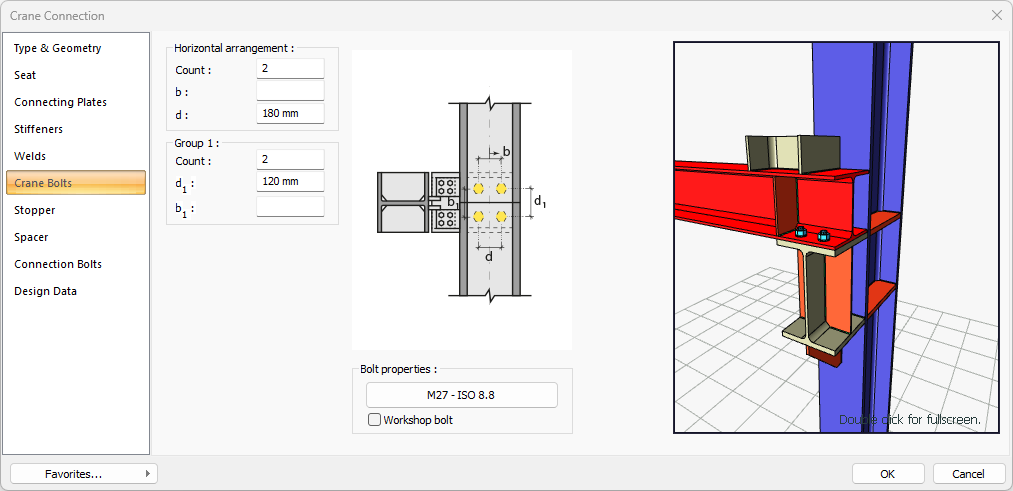Go to the Connecting Plates section
1013x491 pixels.
pos(60,102)
